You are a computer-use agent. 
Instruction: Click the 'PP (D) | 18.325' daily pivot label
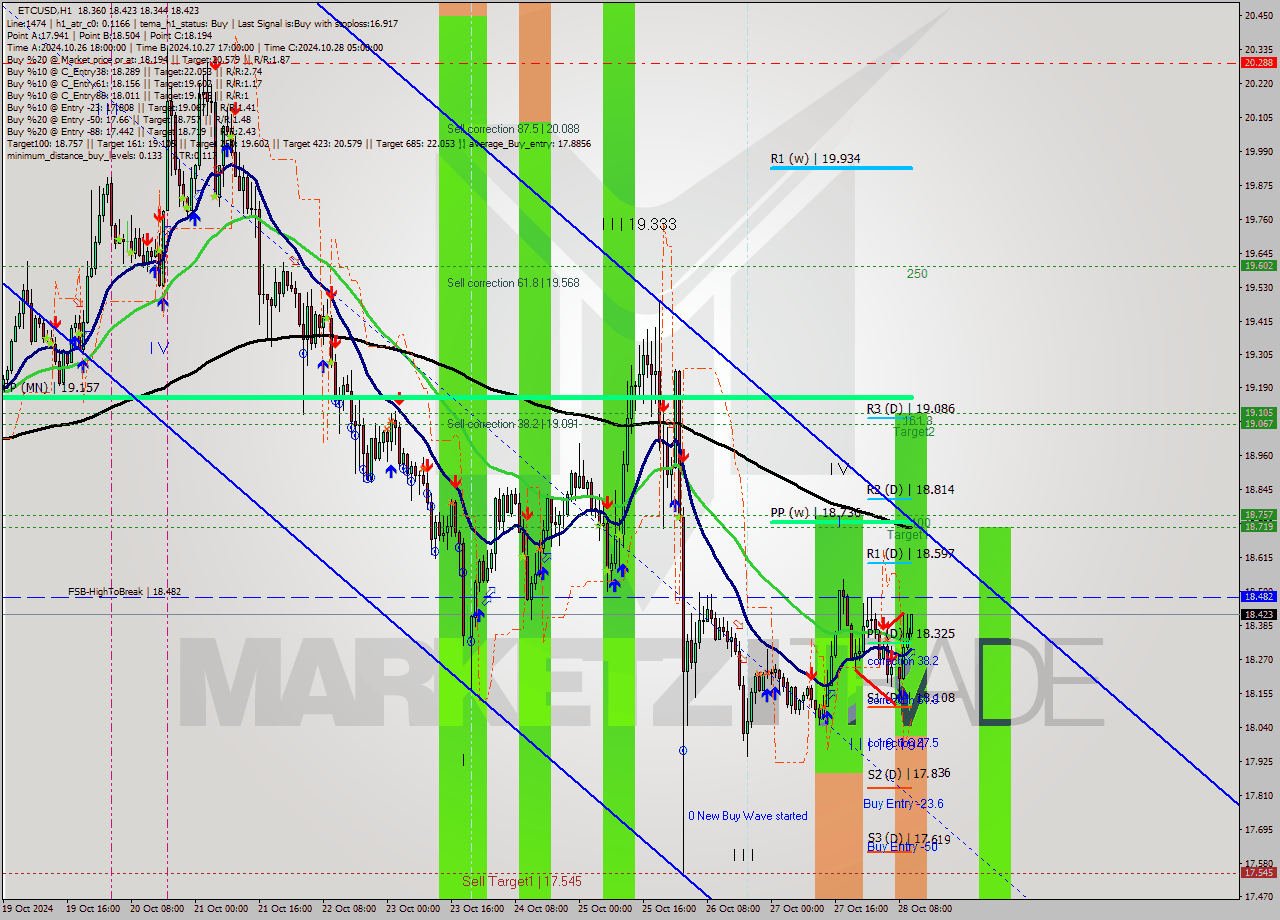tap(910, 634)
